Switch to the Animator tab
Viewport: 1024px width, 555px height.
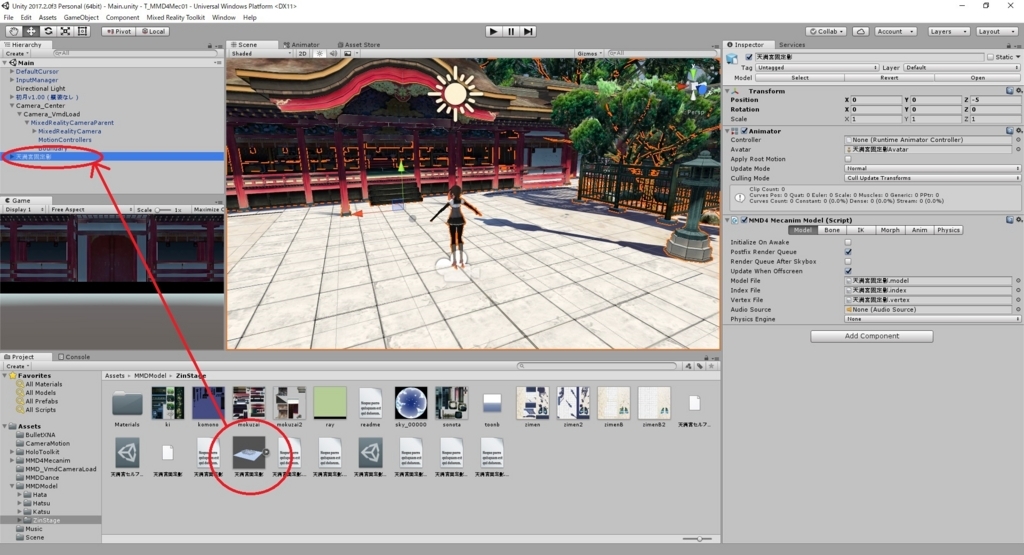[302, 44]
